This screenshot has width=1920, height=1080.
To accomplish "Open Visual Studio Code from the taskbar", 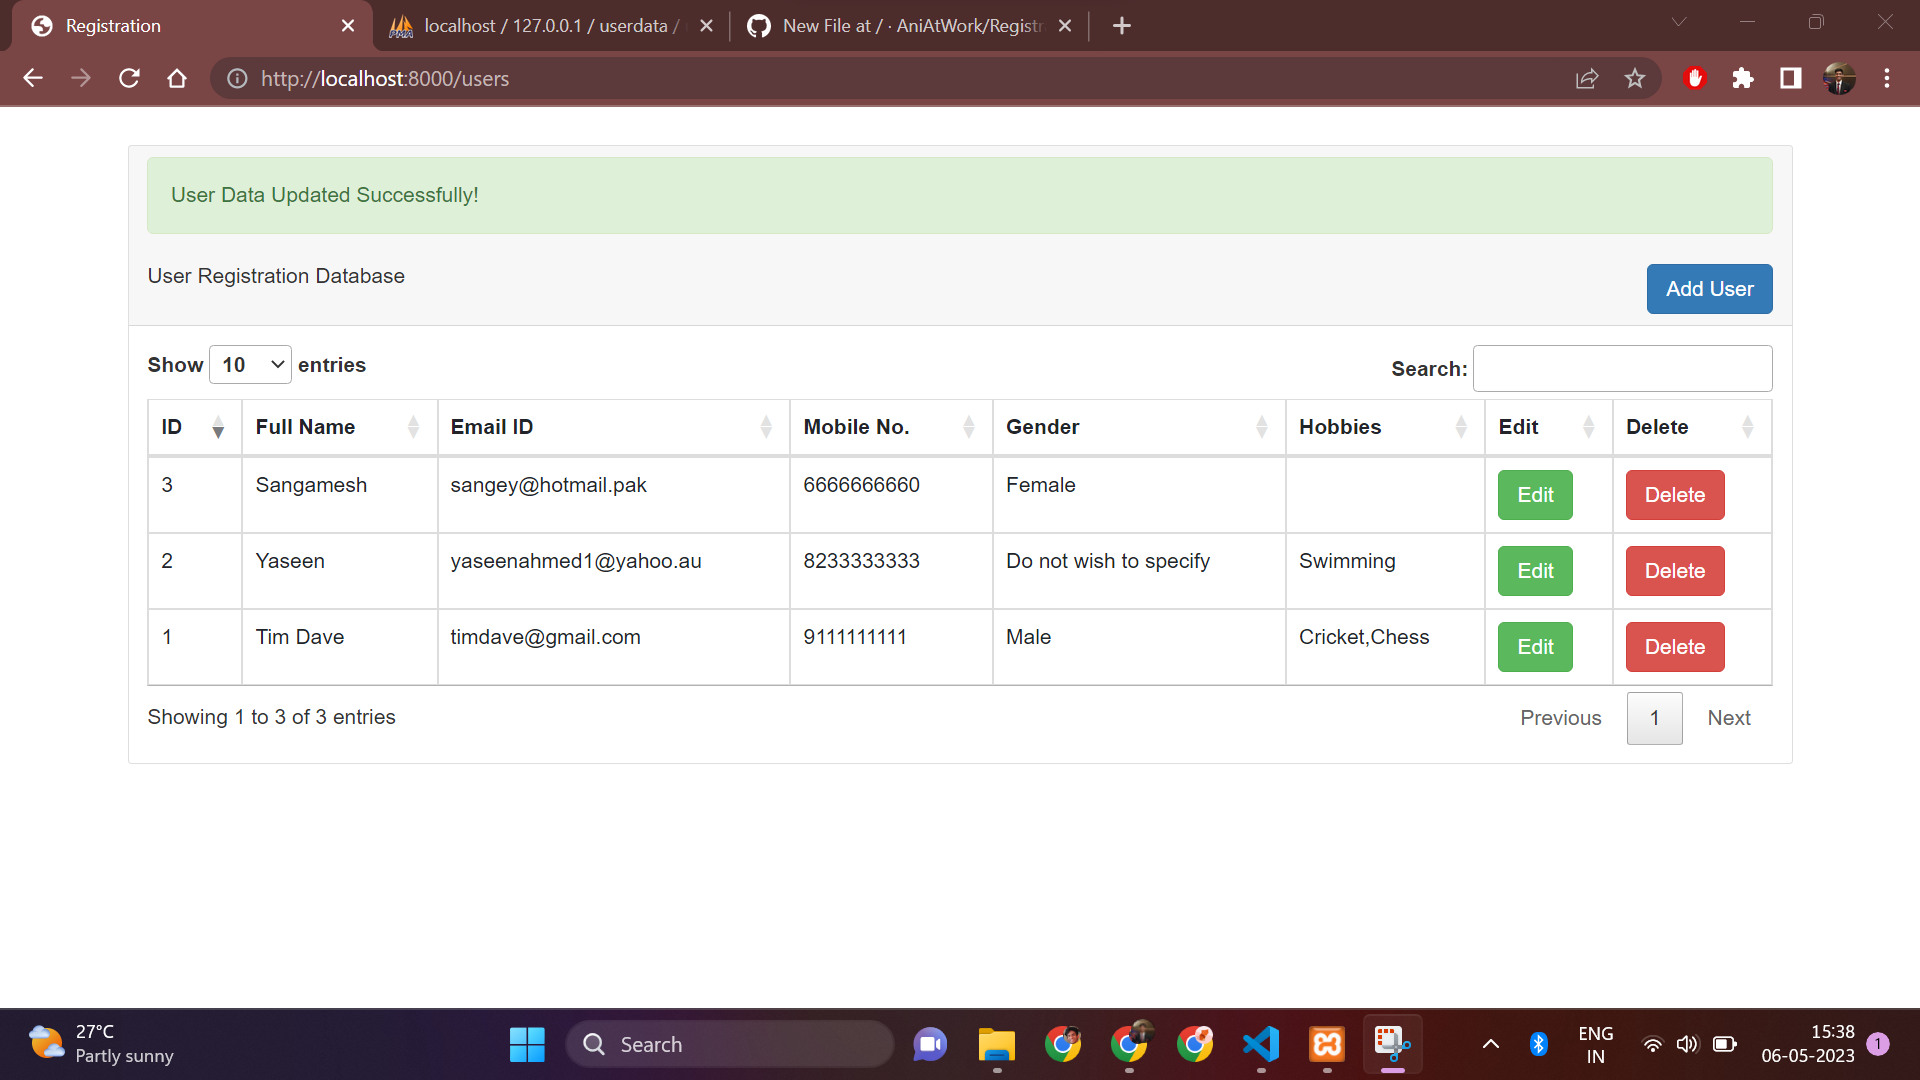I will 1260,1043.
